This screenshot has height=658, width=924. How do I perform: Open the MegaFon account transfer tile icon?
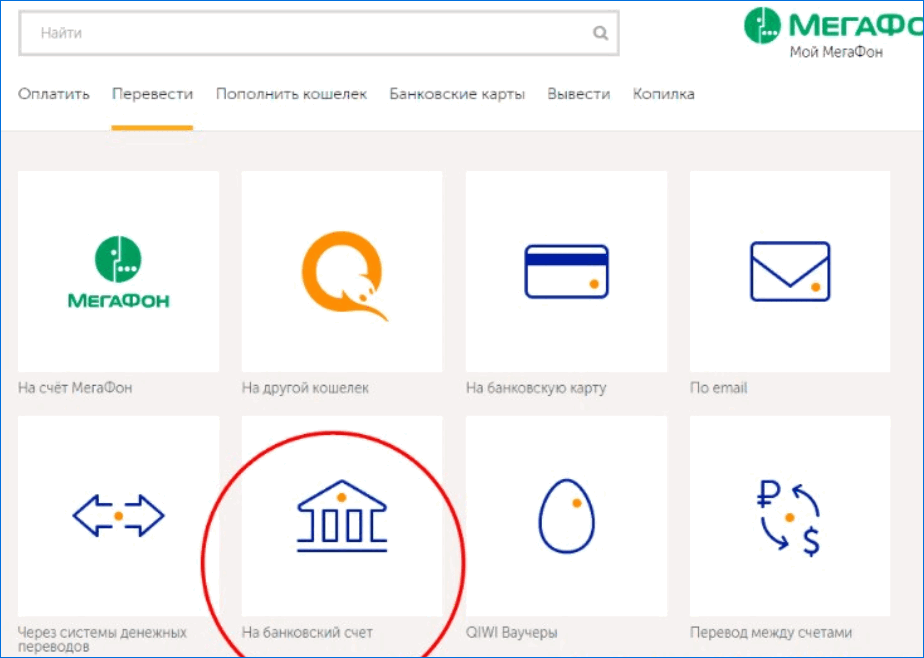pyautogui.click(x=118, y=272)
